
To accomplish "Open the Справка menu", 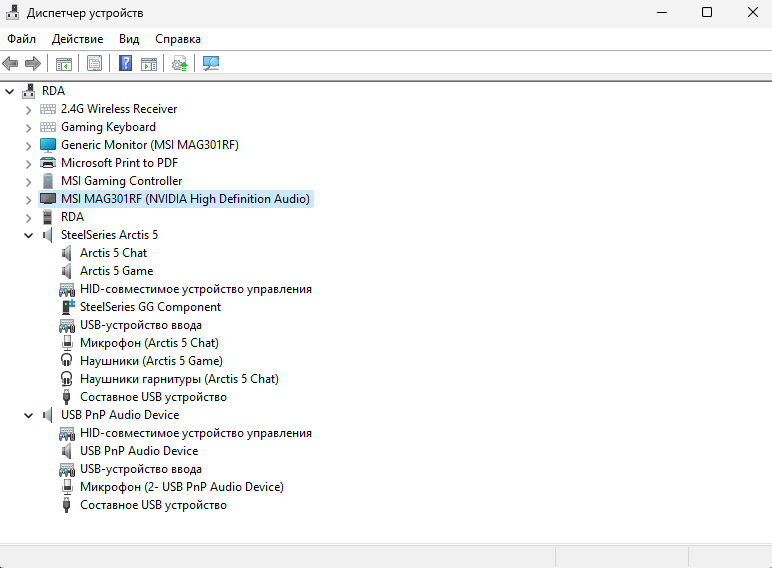I will coord(178,39).
